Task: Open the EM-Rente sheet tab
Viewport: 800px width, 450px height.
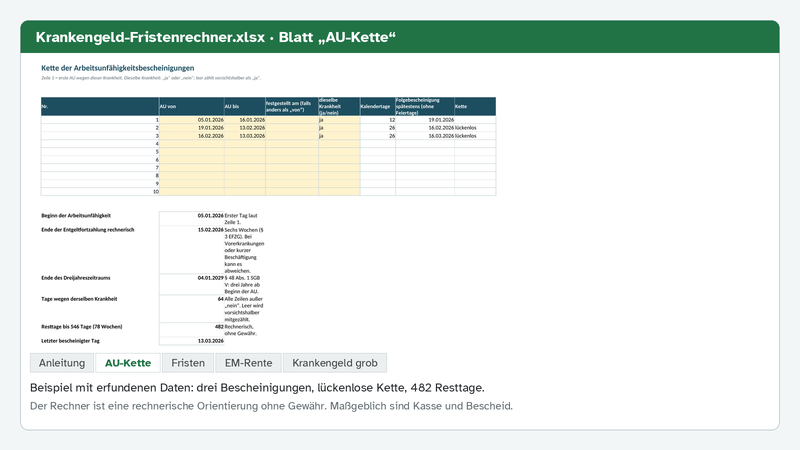Action: coord(248,363)
